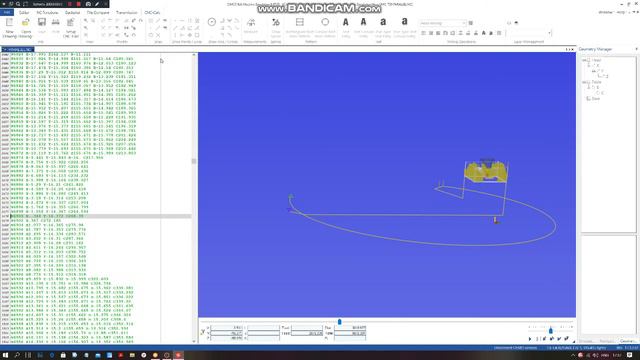Select the open NC file document tab
Screen dimensions: 640x360
[x=17, y=49]
